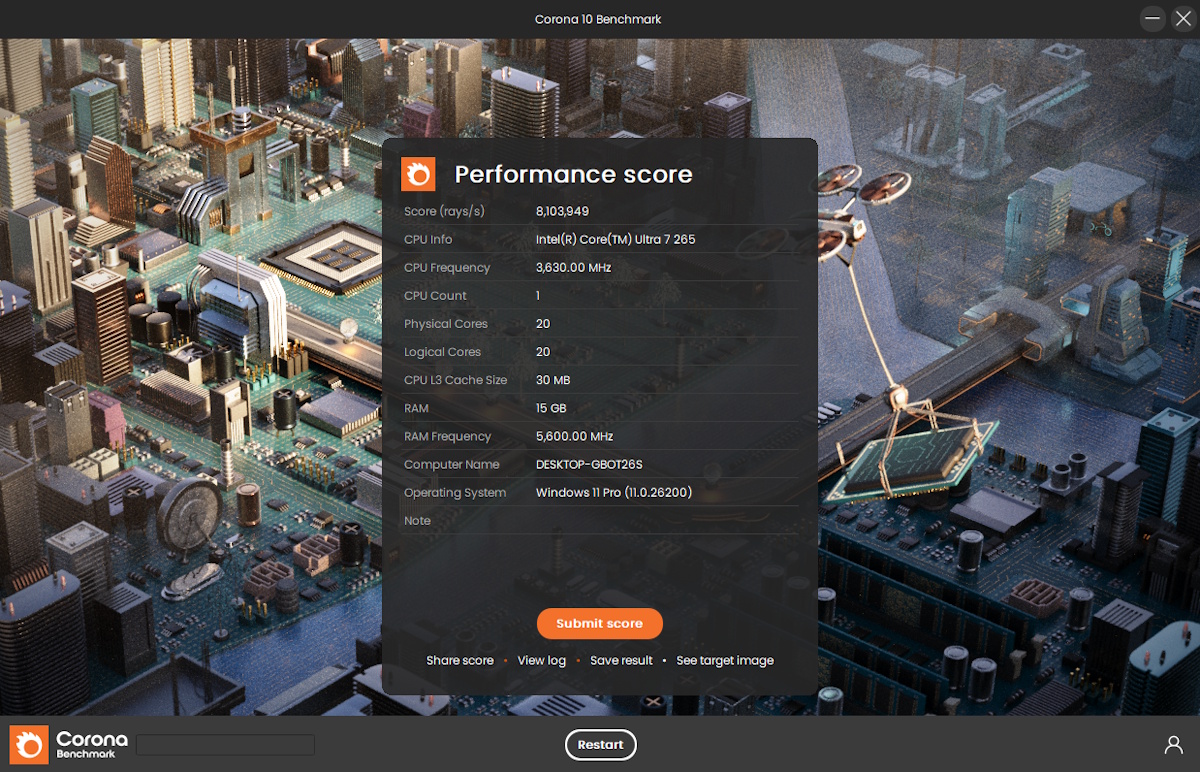Submit the benchmark score
1200x772 pixels.
pyautogui.click(x=599, y=623)
